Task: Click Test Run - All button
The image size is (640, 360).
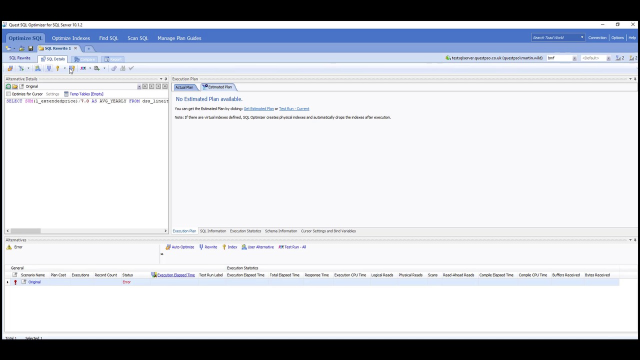Action: pyautogui.click(x=292, y=247)
